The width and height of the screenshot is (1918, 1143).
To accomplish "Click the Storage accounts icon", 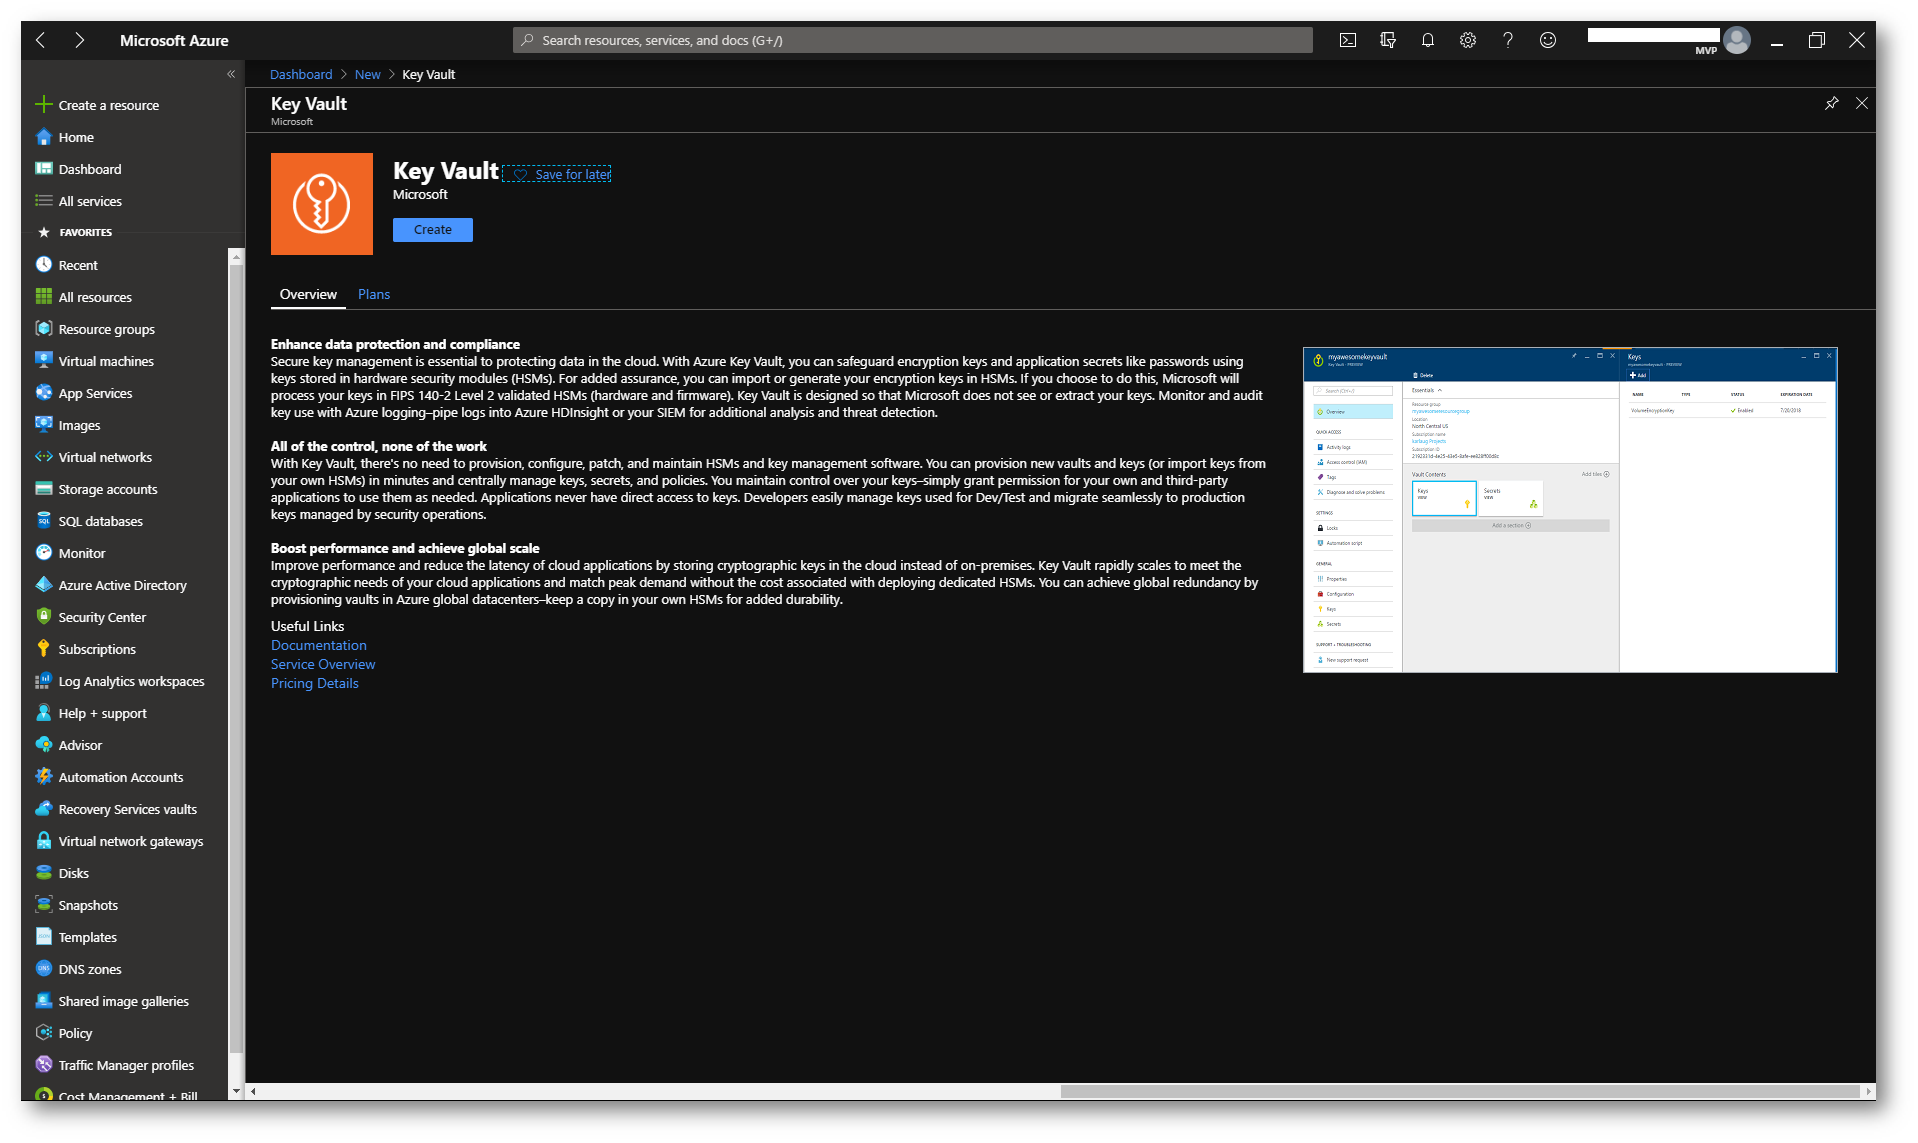I will pyautogui.click(x=43, y=489).
